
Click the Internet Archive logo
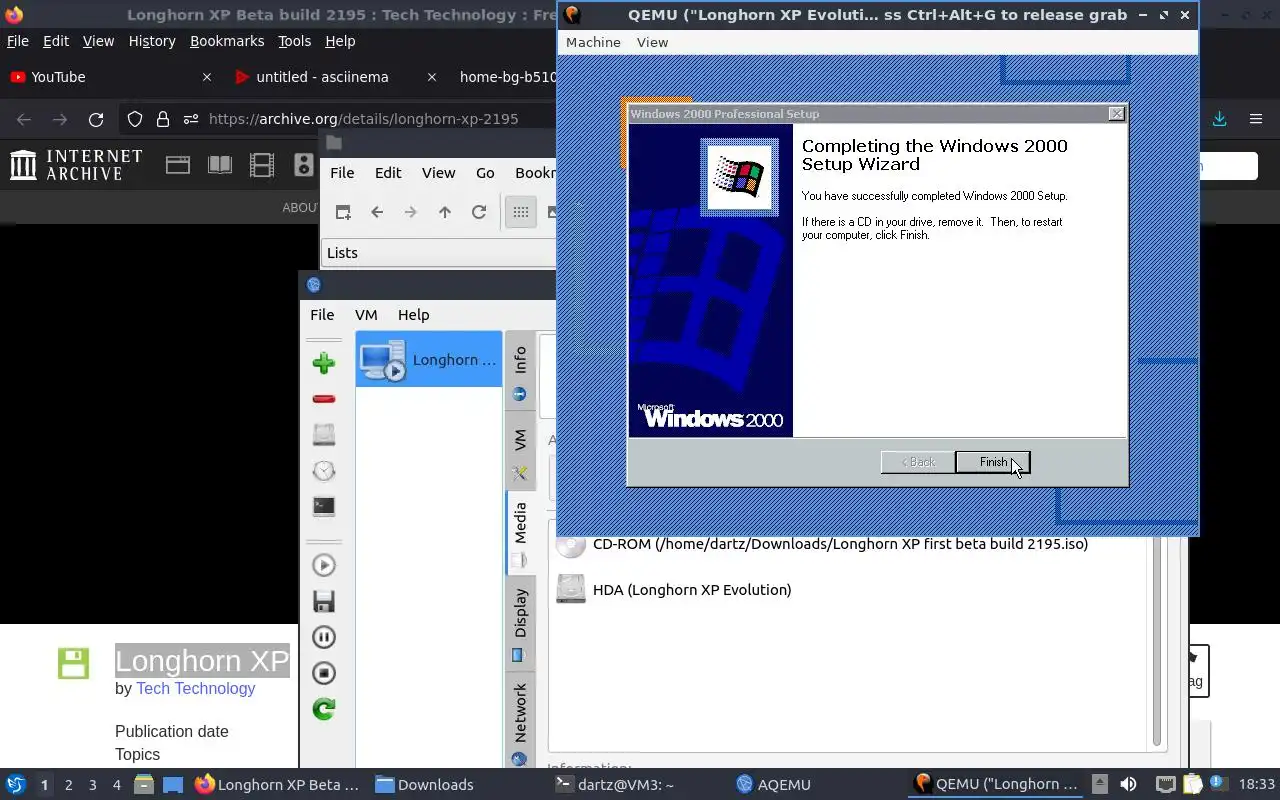click(76, 165)
